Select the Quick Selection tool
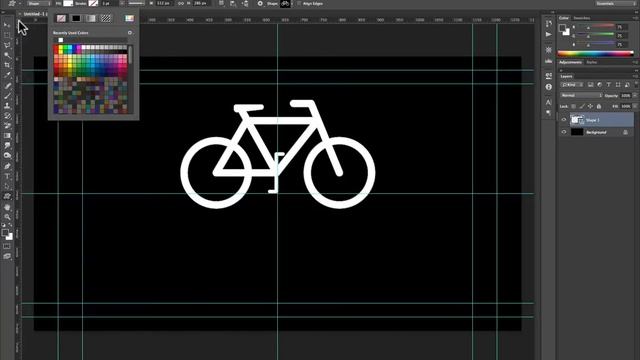Screen dimensions: 640x360 (x=7, y=55)
